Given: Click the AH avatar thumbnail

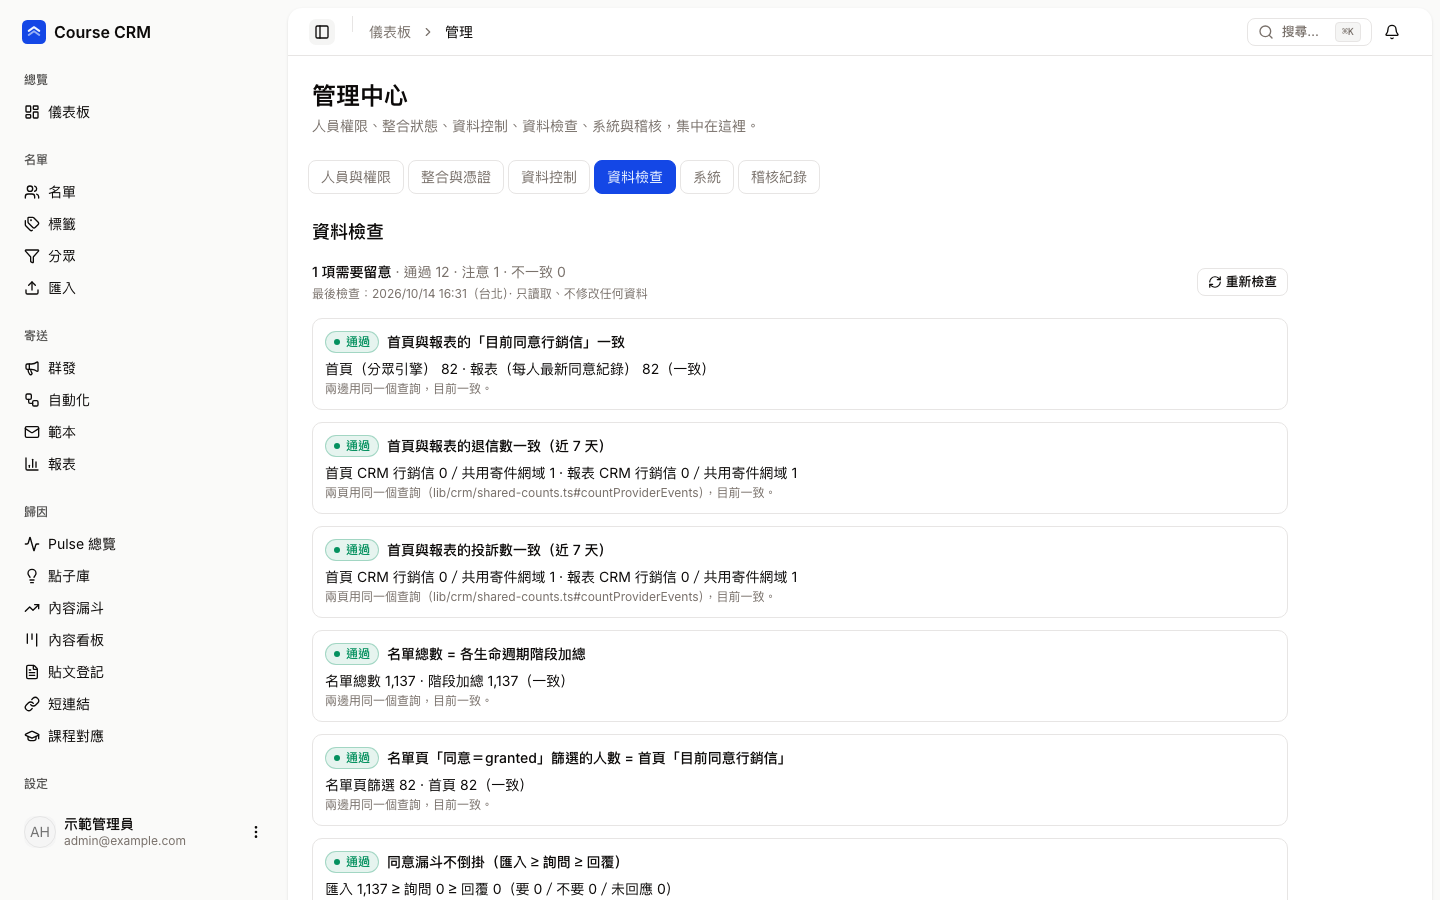Looking at the screenshot, I should coord(40,832).
